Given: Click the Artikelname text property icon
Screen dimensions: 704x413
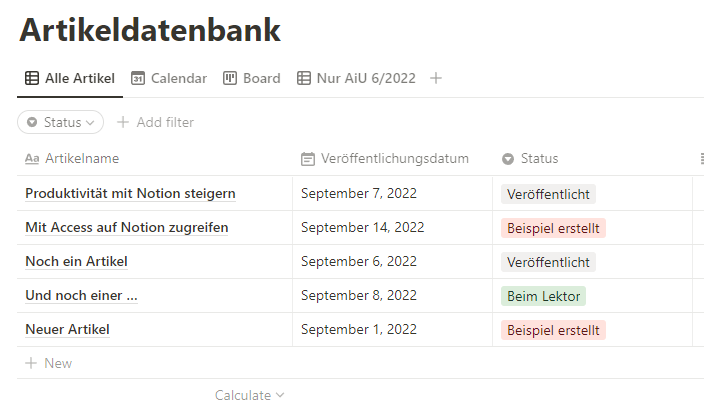Looking at the screenshot, I should pyautogui.click(x=32, y=159).
